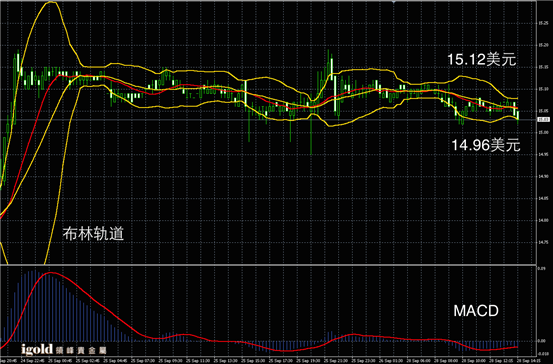
Task: Click the 14.75 price axis label
Action: point(543,242)
